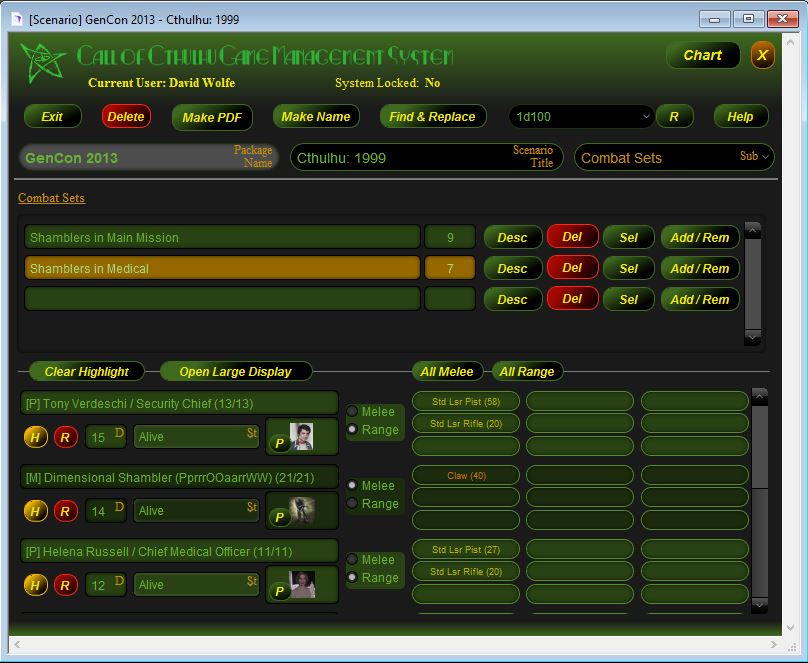Click Sel for Shamblers in Medical
Viewport: 808px width, 663px height.
click(629, 268)
